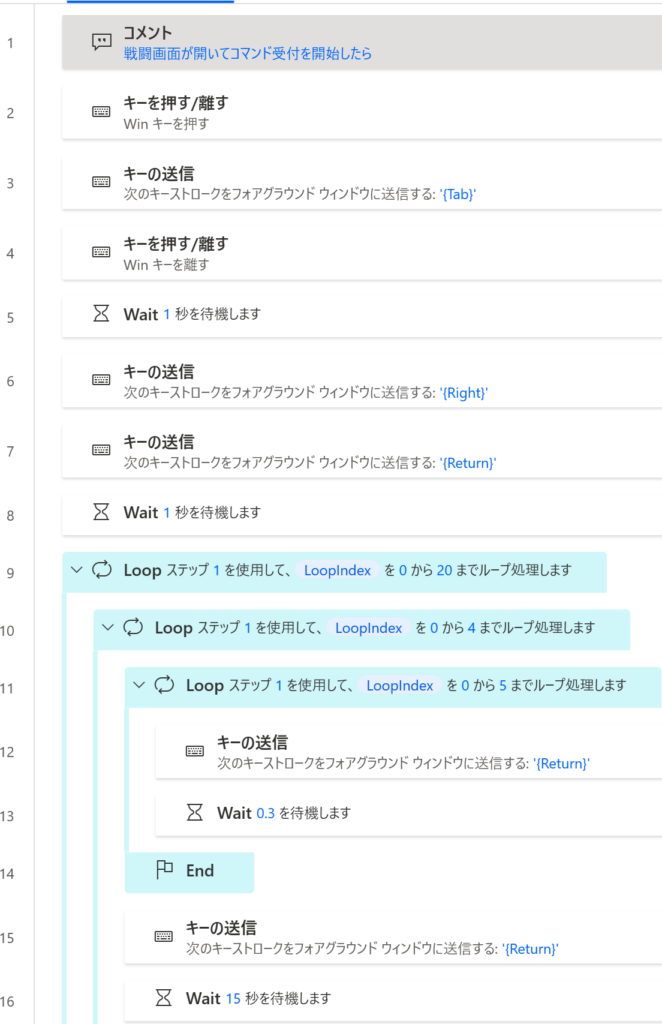Click keyboard icon of step 12 '{Return}'
Screen dimensions: 662x1024
click(195, 751)
